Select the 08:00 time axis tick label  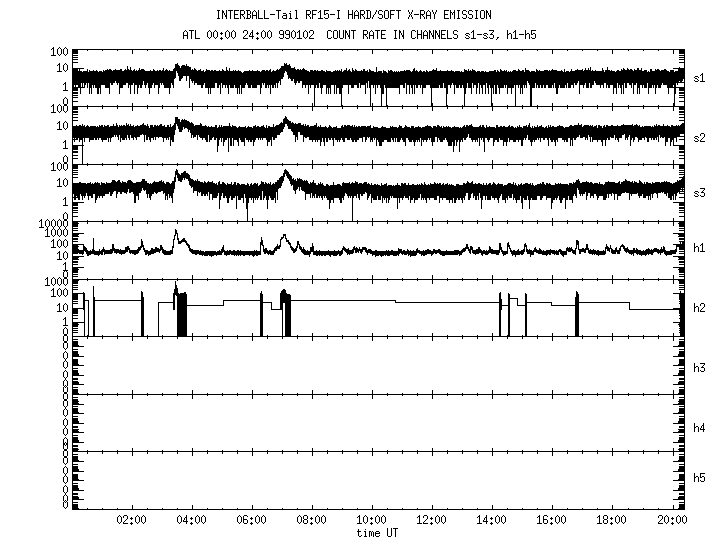point(312,520)
